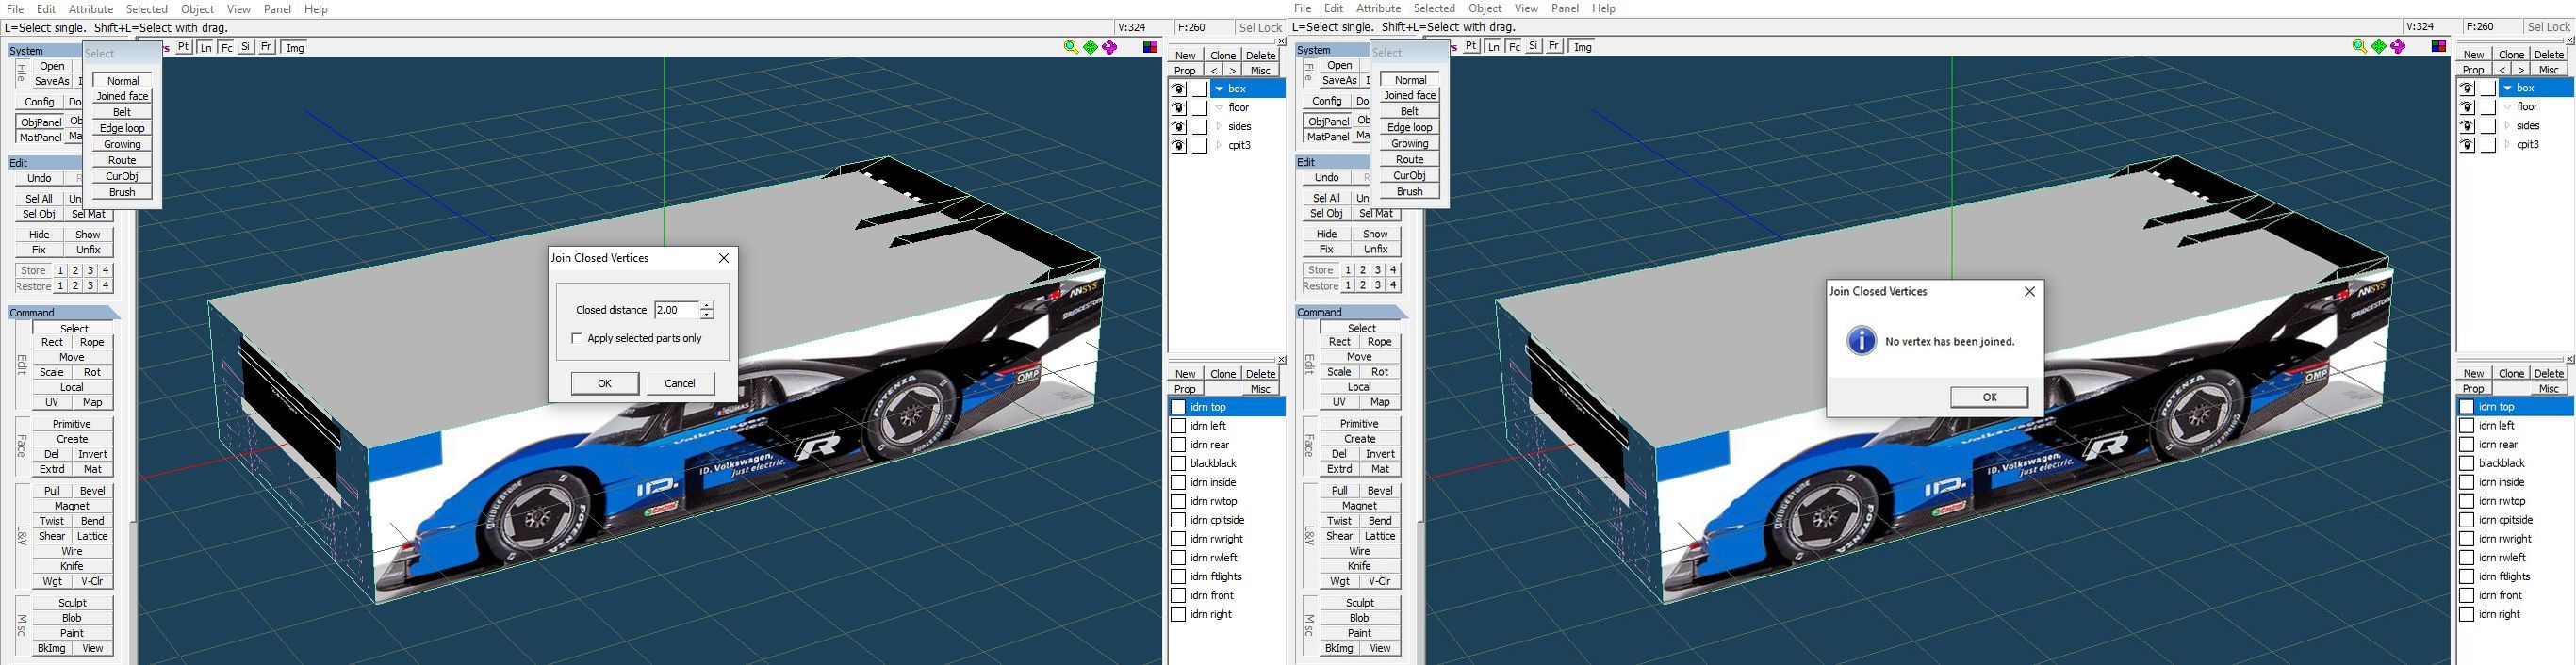This screenshot has width=2576, height=665.
Task: Toggle the Fc face display button in right viewport
Action: coord(1514,46)
